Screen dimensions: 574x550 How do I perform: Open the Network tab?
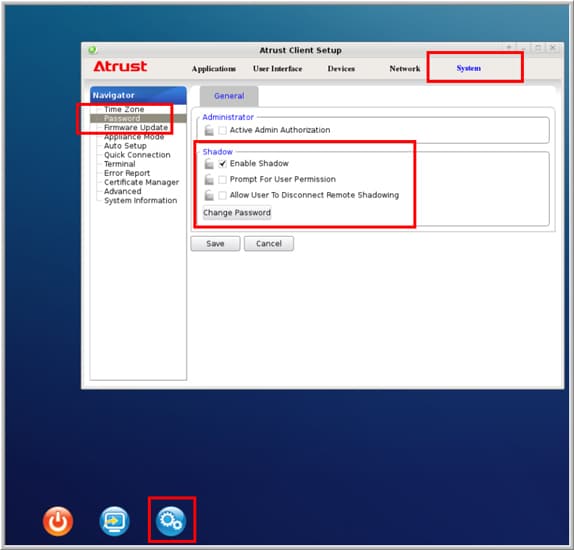point(405,68)
